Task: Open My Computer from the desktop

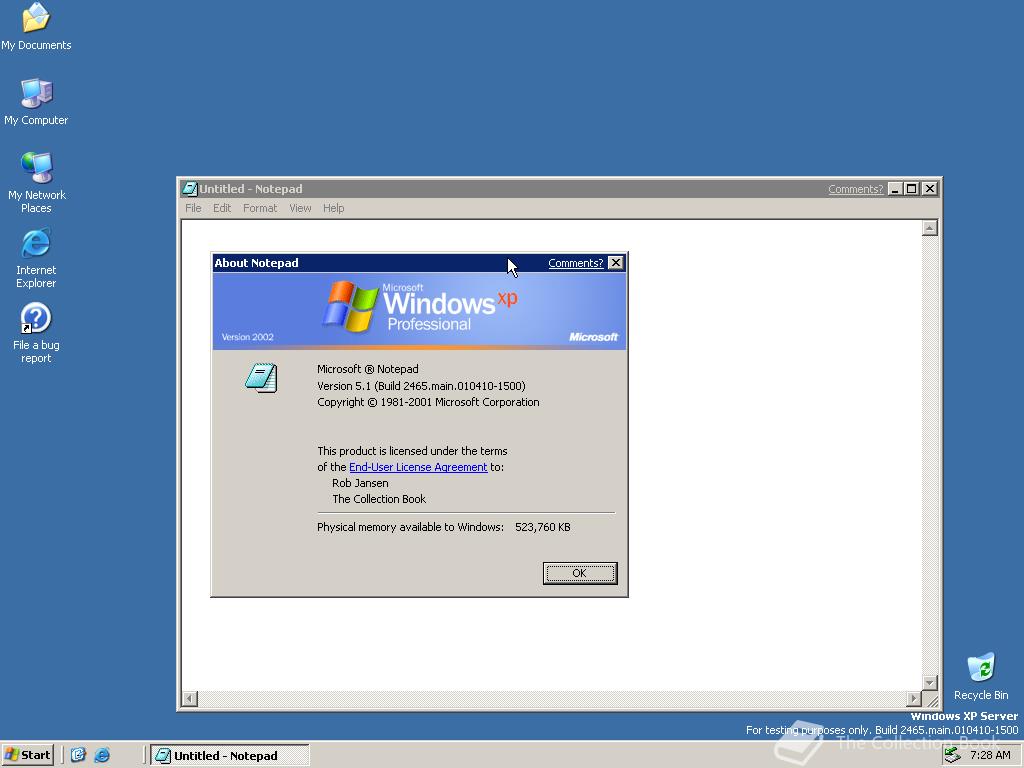Action: (x=36, y=95)
